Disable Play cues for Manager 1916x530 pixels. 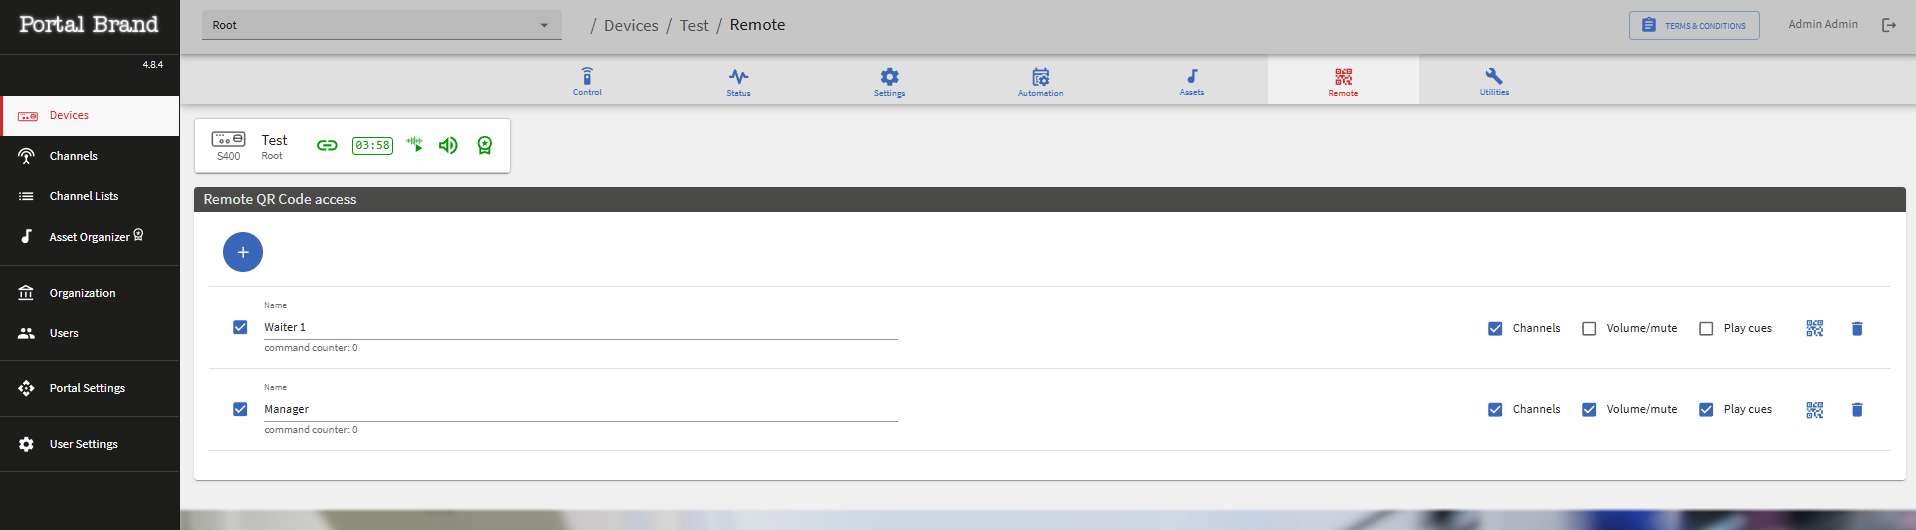(1706, 409)
